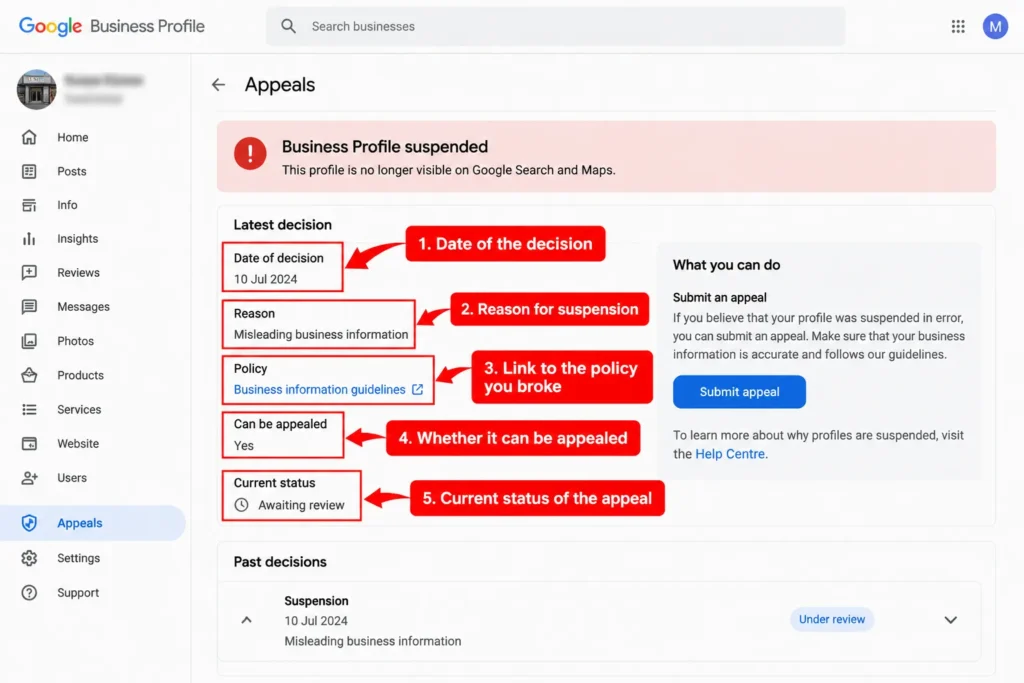Click the Under review status chip
This screenshot has height=683, width=1024.
tap(832, 619)
